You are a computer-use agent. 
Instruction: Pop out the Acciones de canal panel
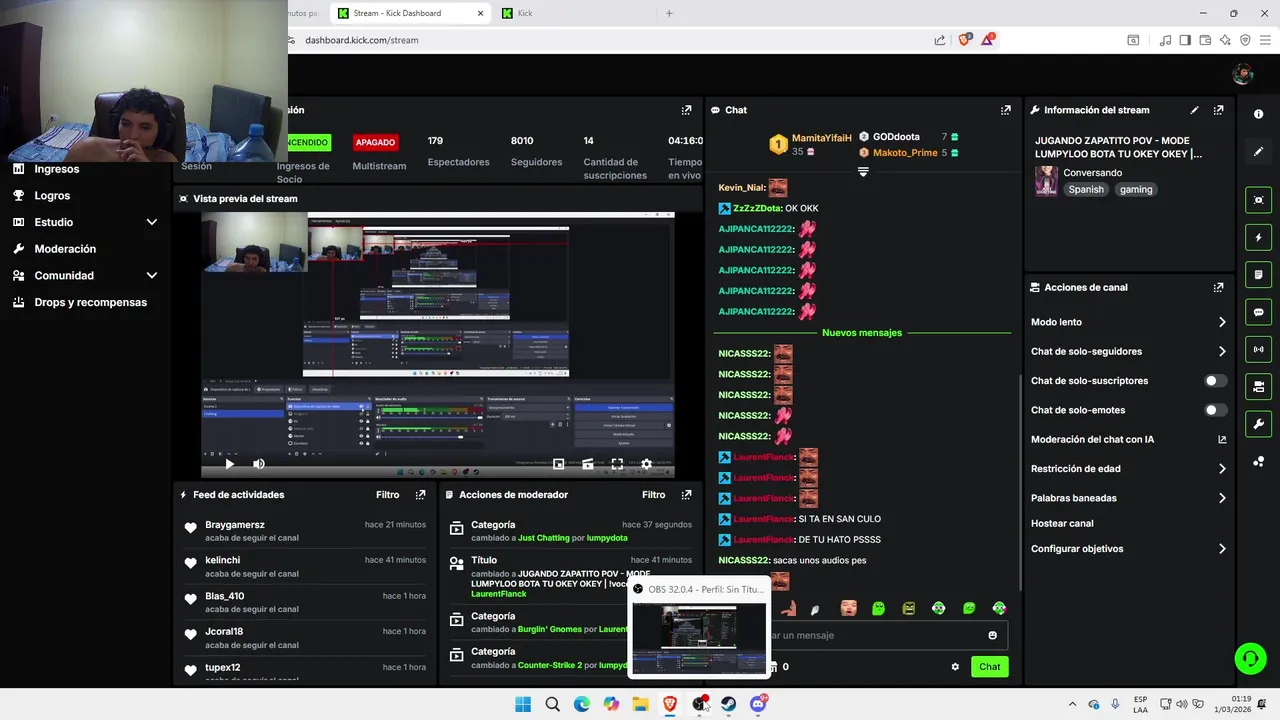(x=1218, y=287)
